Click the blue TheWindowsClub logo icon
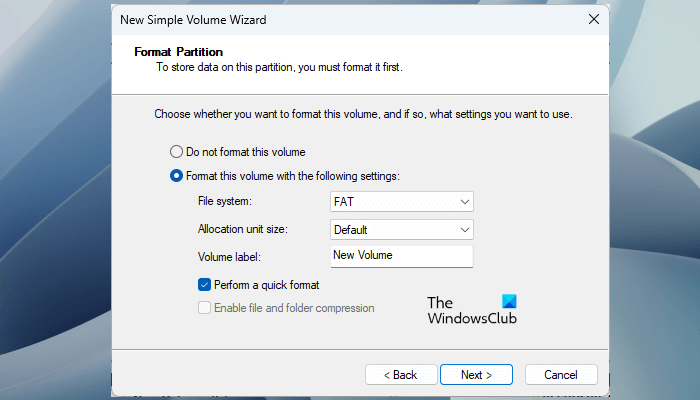 (x=507, y=302)
